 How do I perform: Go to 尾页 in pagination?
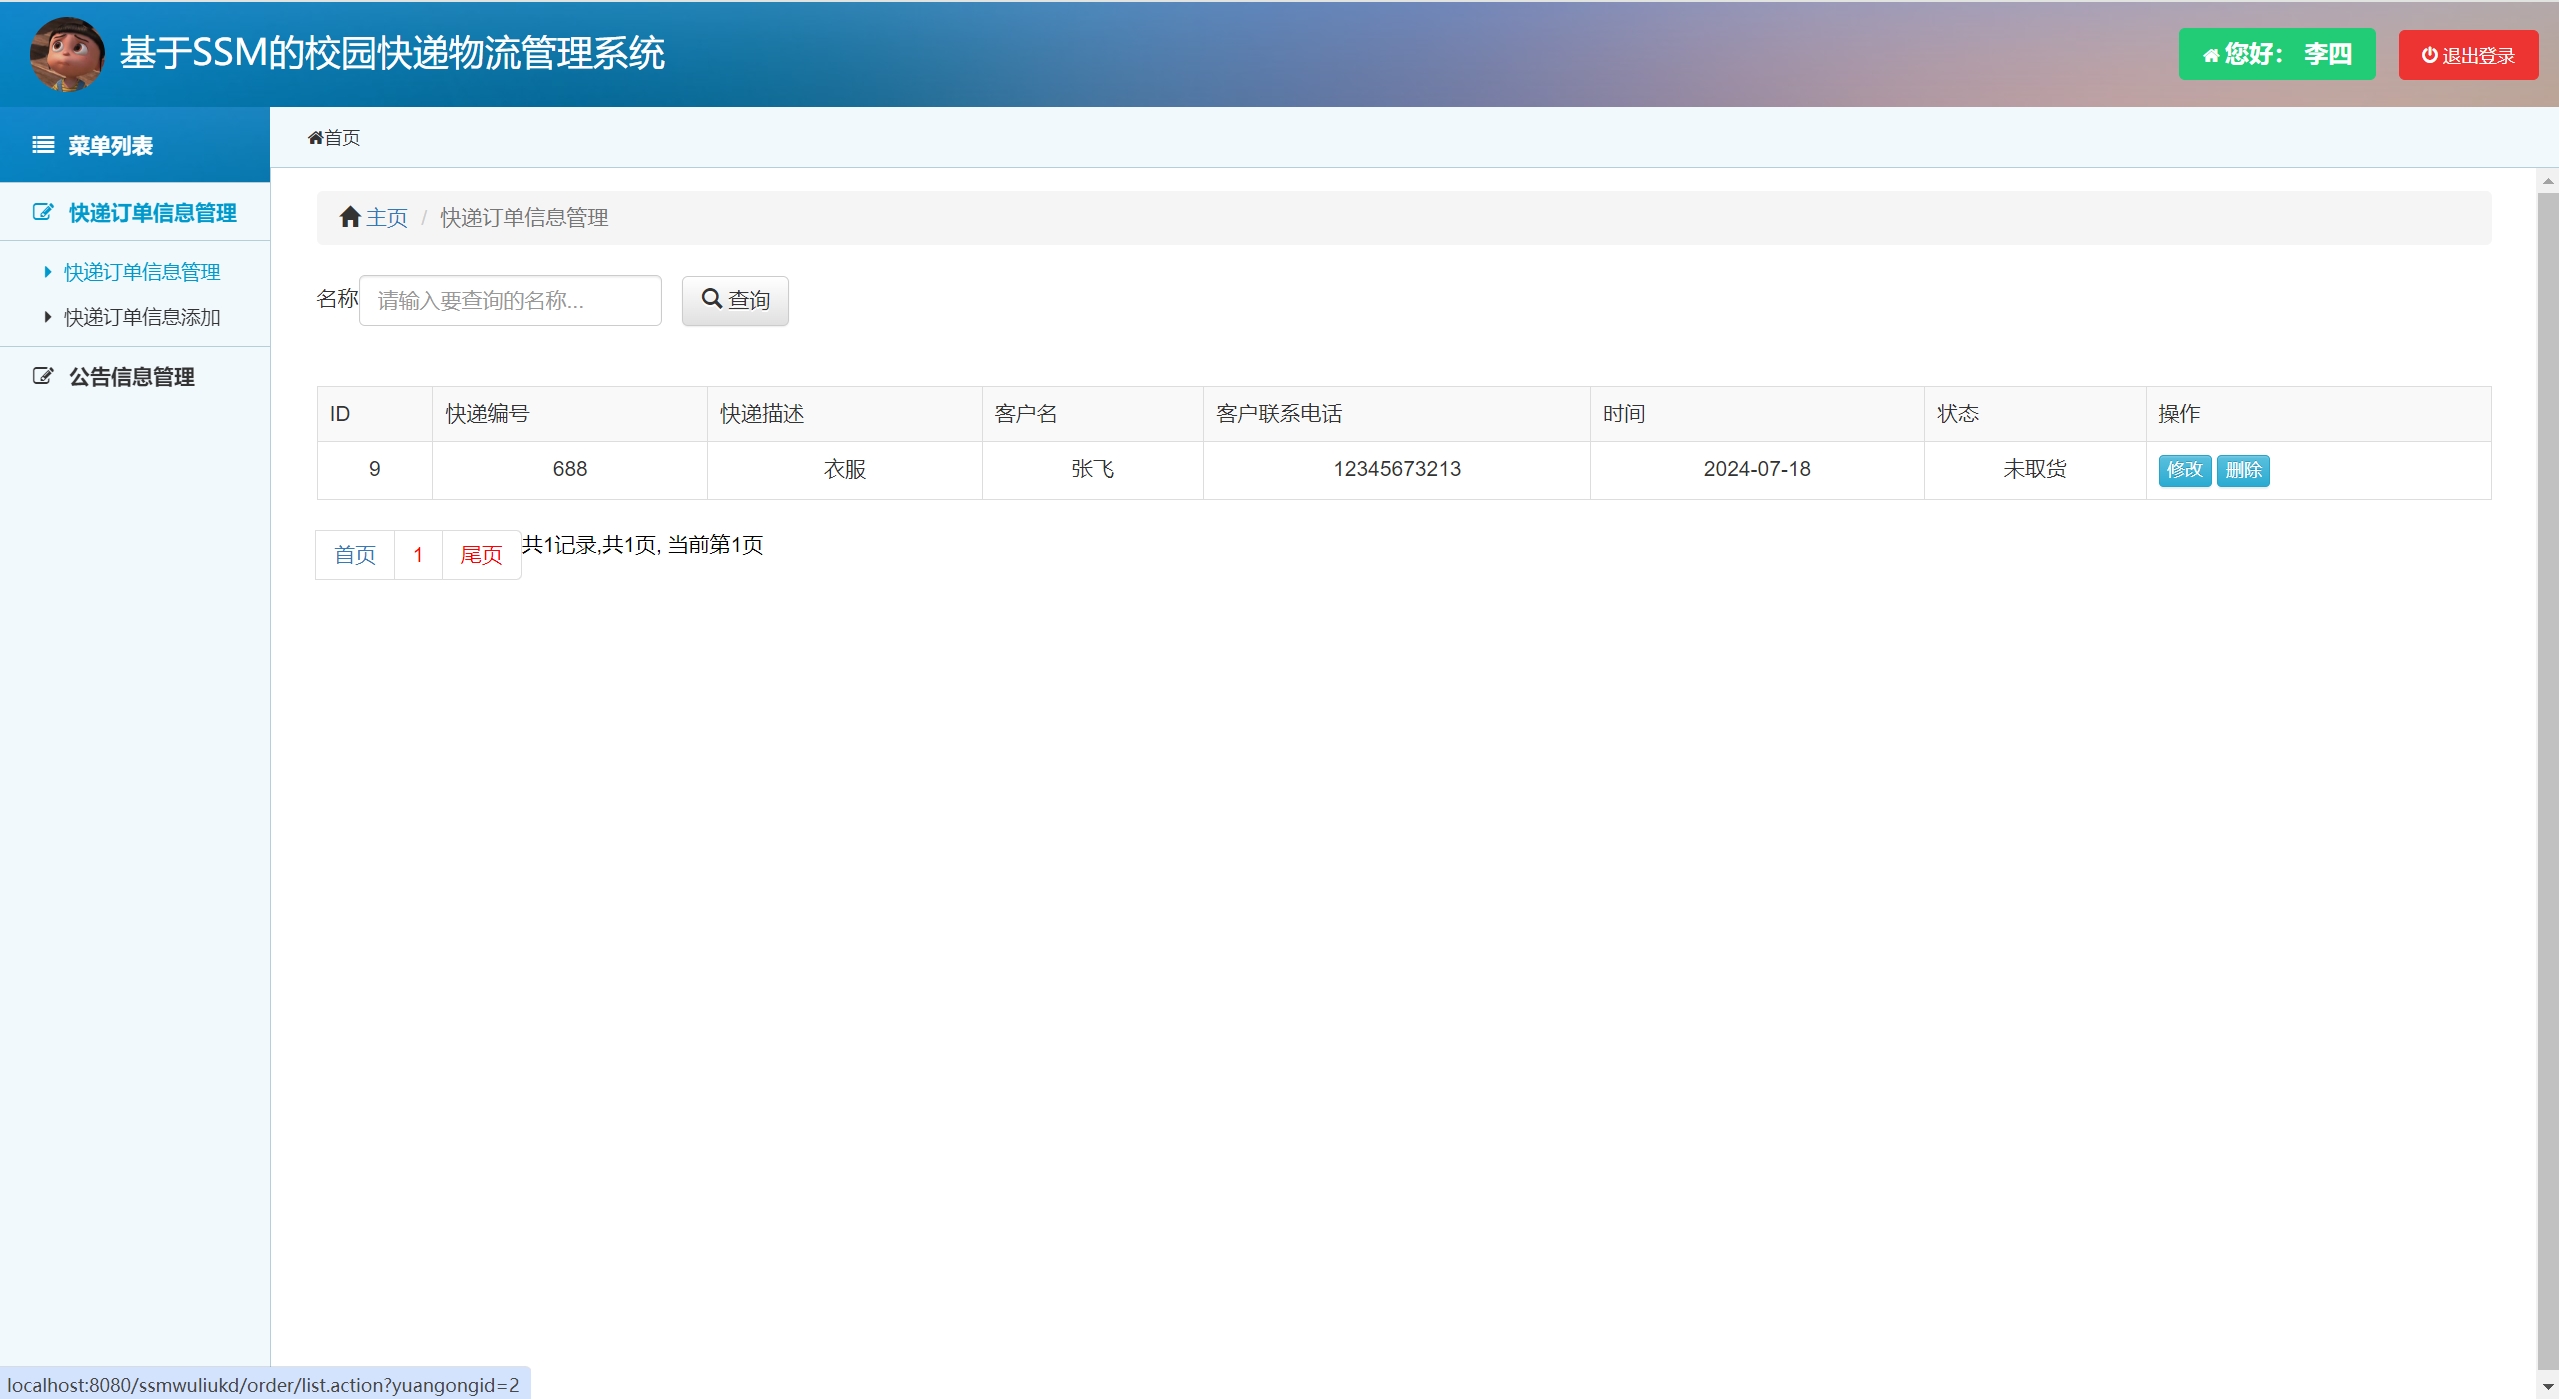pos(481,555)
